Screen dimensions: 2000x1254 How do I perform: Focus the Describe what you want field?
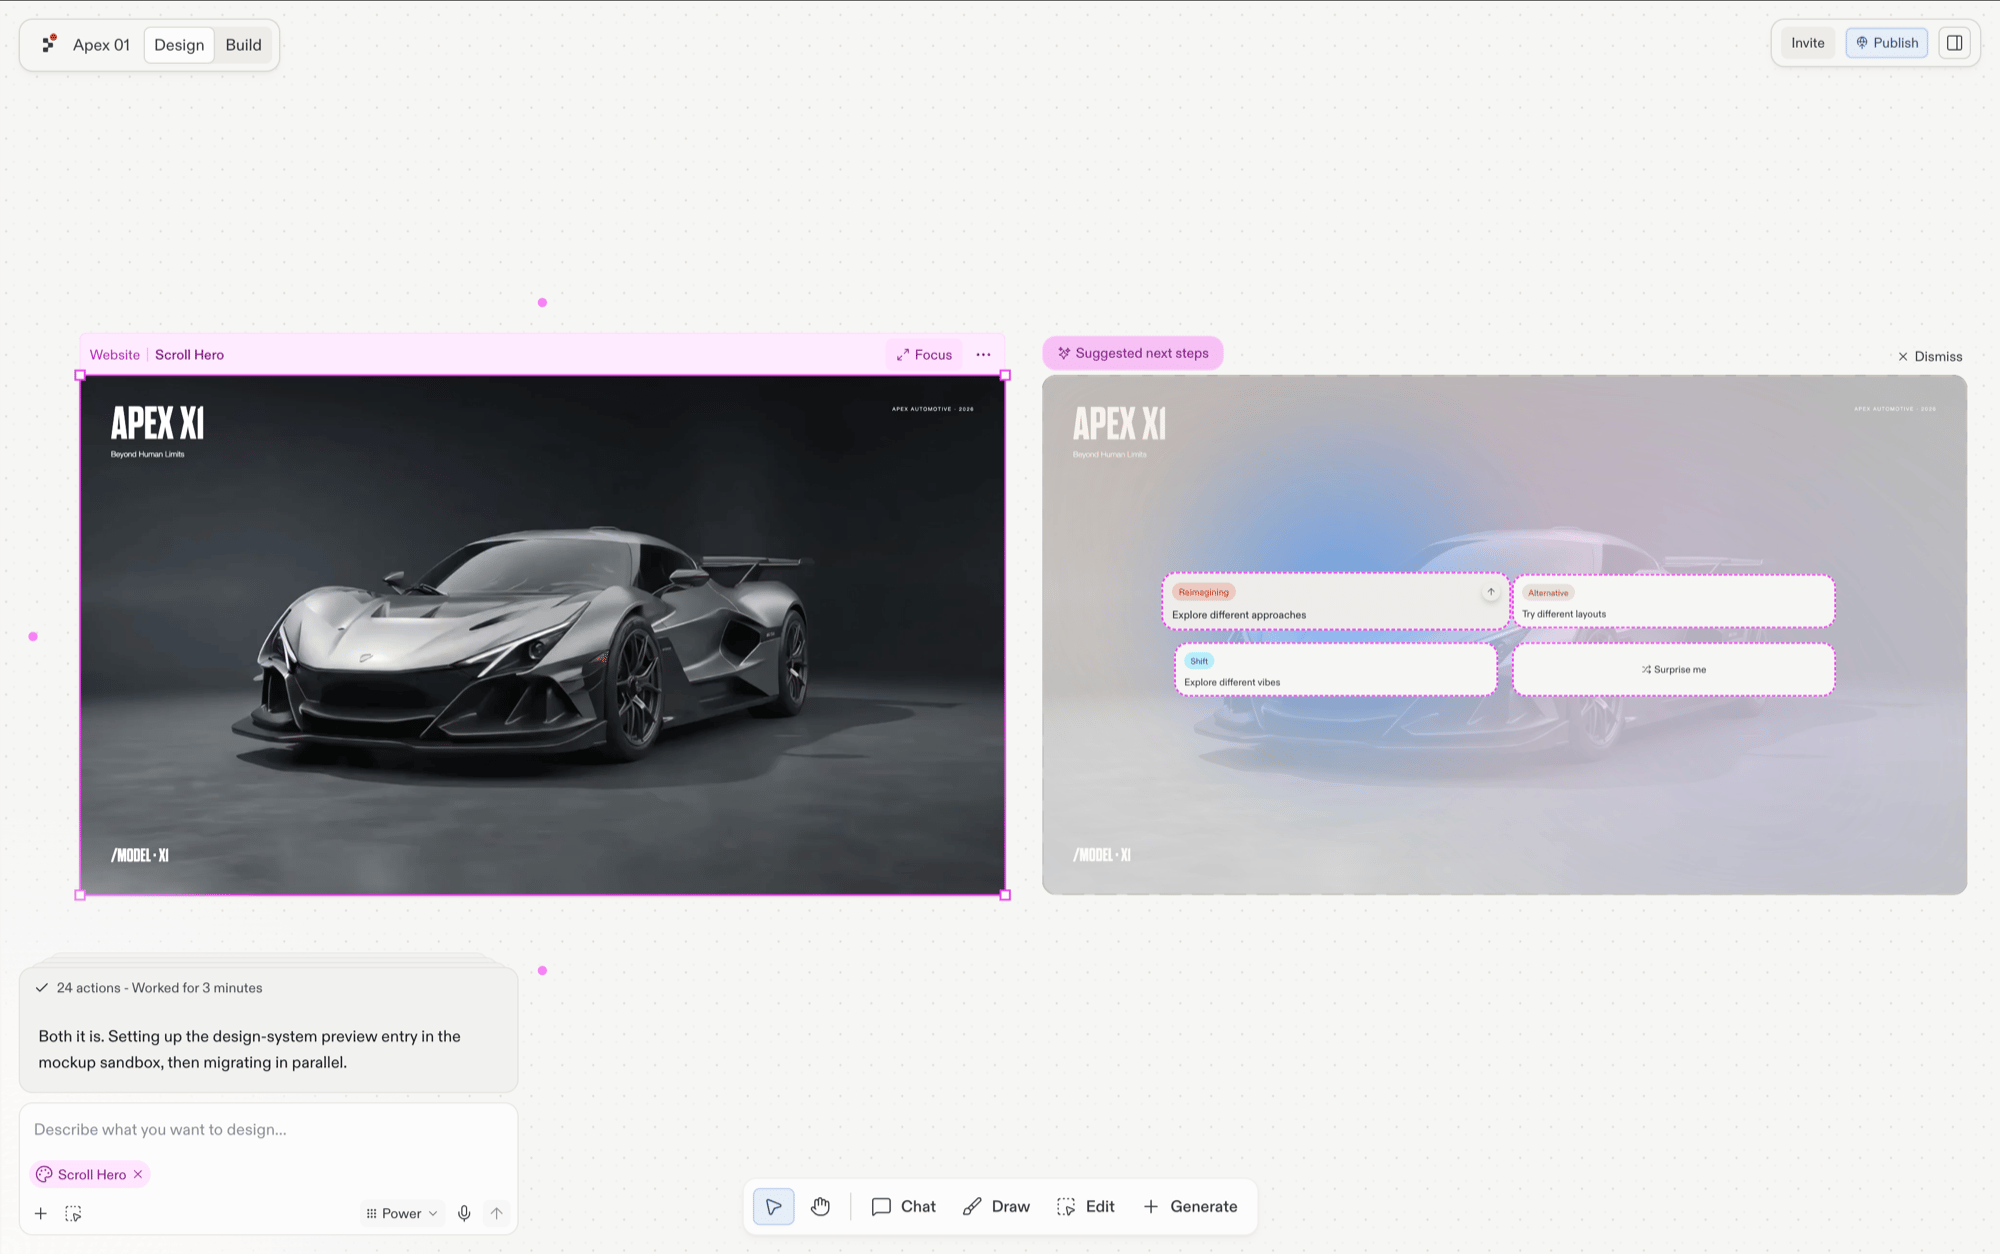click(268, 1130)
